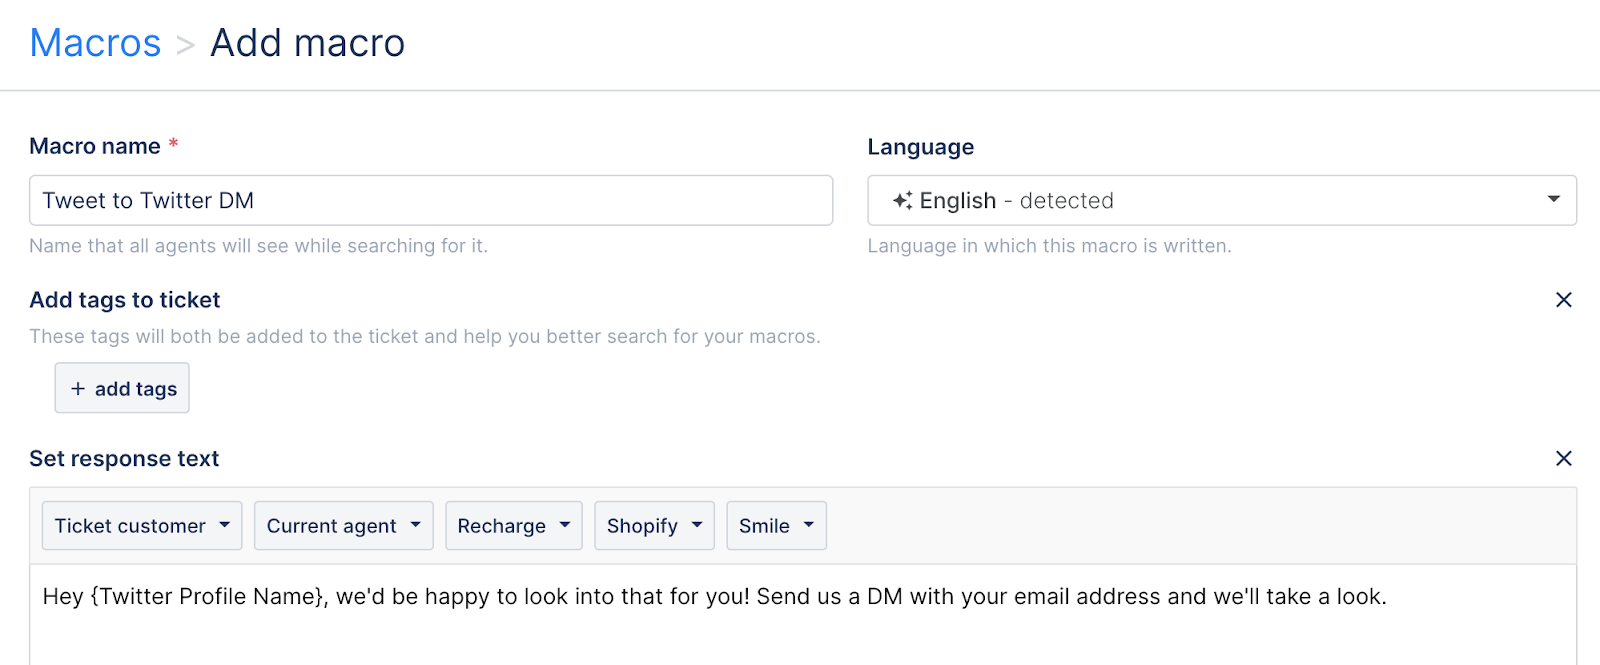Open the Smile variables dropdown
Screen dimensions: 1600x665
pyautogui.click(x=776, y=526)
